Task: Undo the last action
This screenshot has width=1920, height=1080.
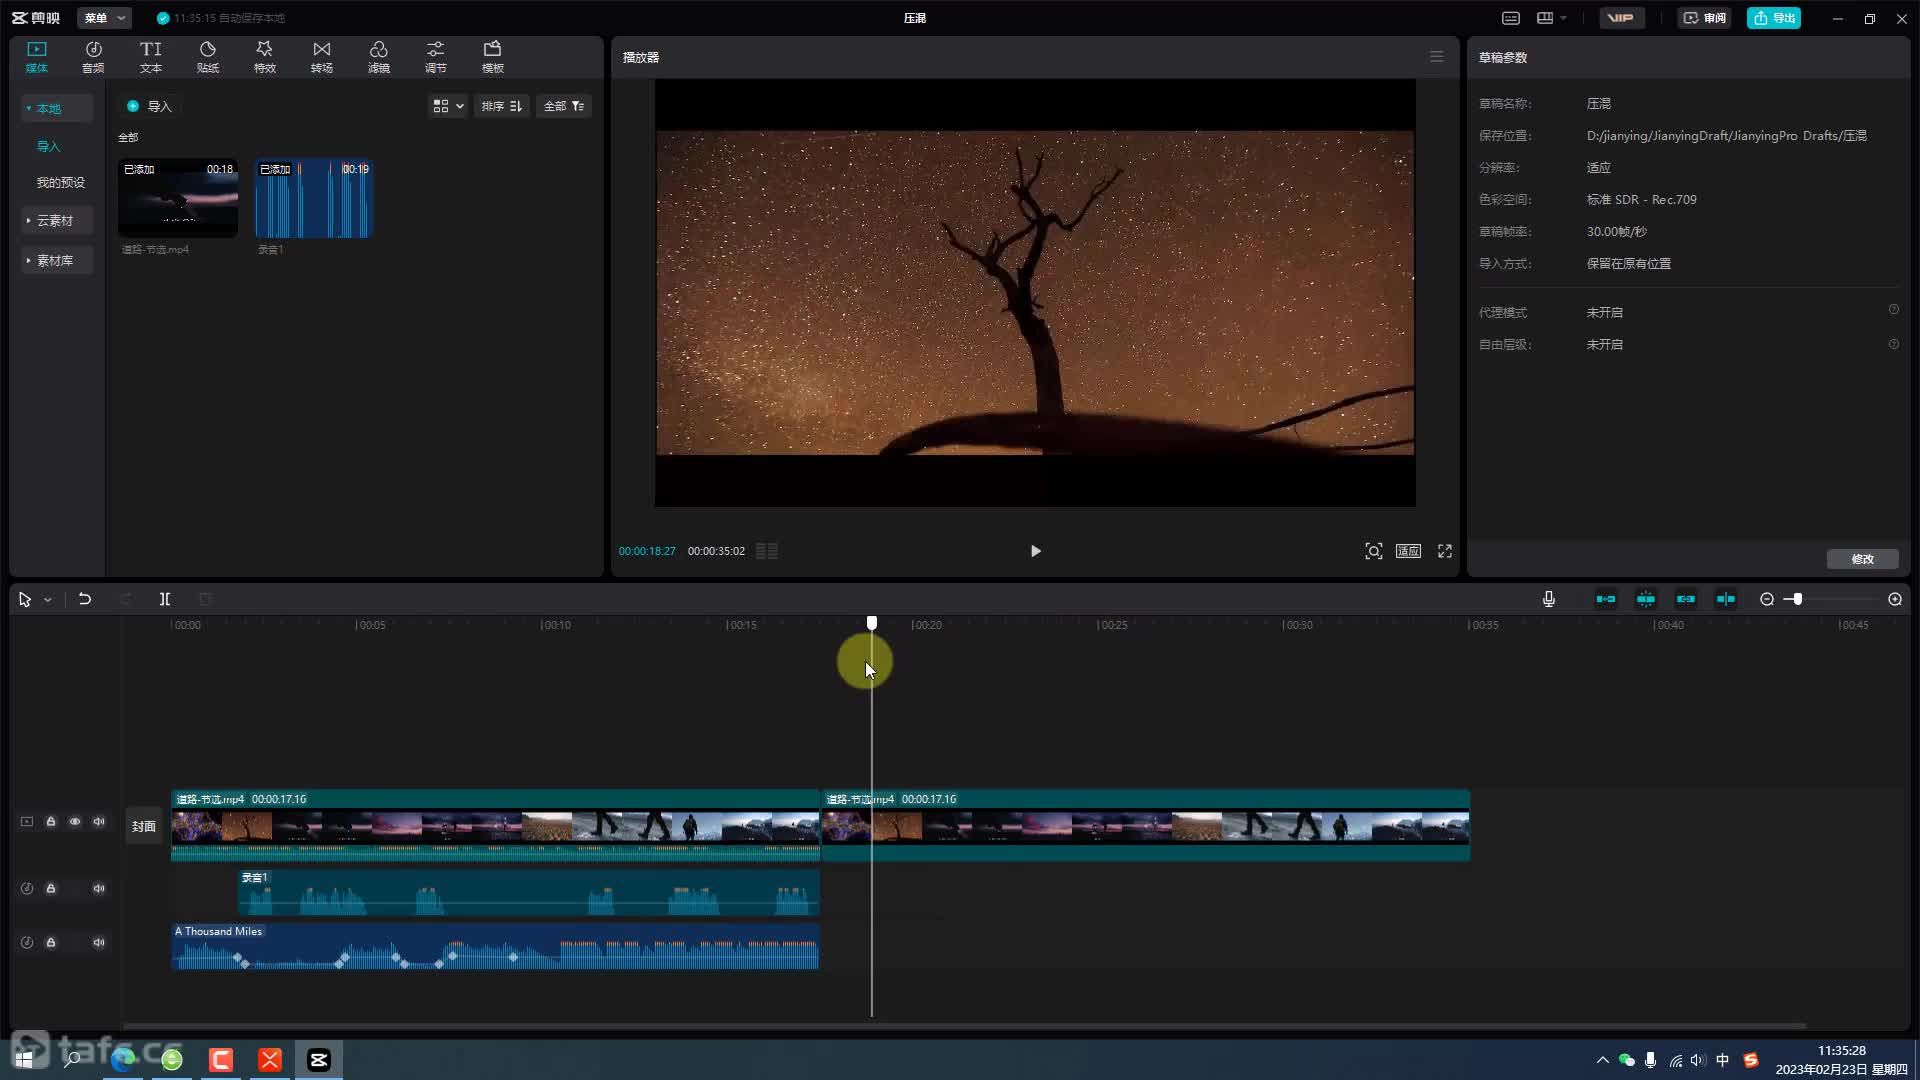Action: tap(85, 599)
